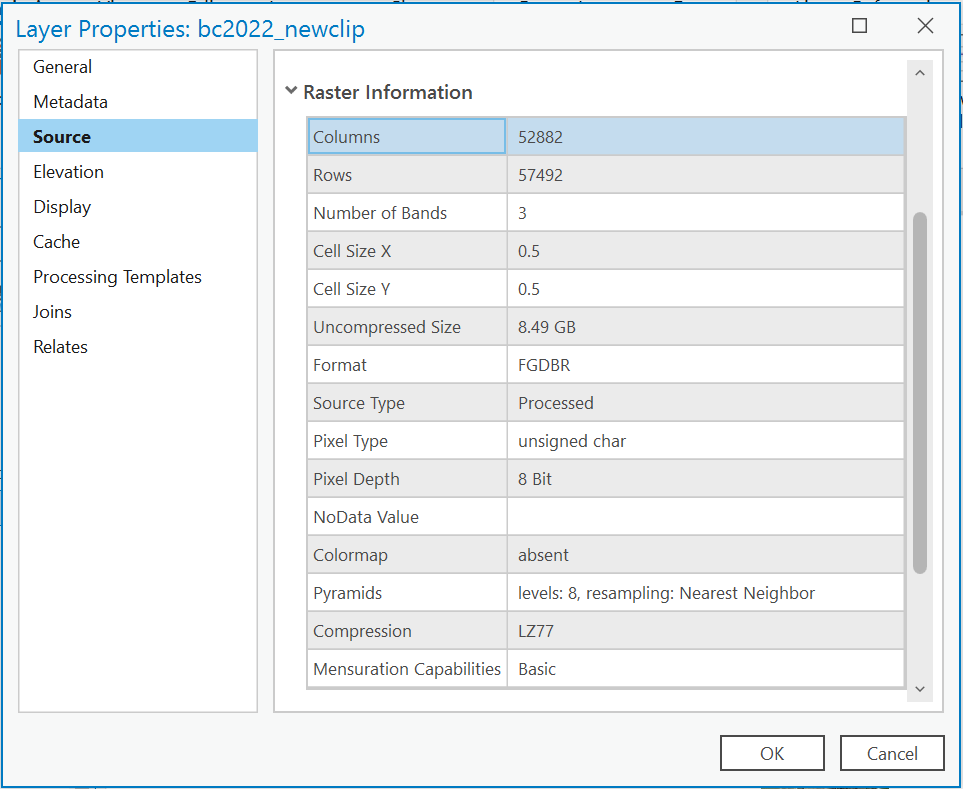Collapse the Raster Information section
The image size is (963, 789).
(x=291, y=92)
